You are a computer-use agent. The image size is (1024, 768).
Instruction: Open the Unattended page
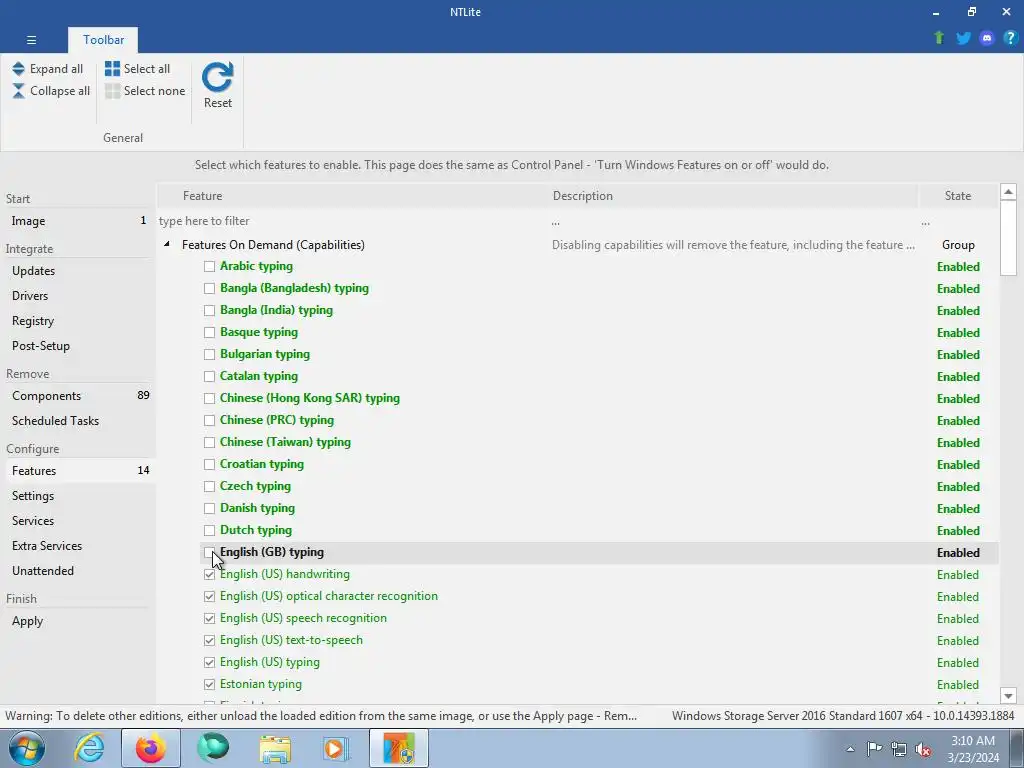[78, 571]
